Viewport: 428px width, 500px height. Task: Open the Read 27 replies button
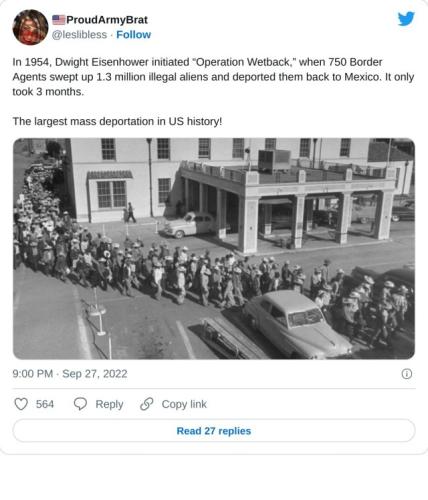(214, 431)
